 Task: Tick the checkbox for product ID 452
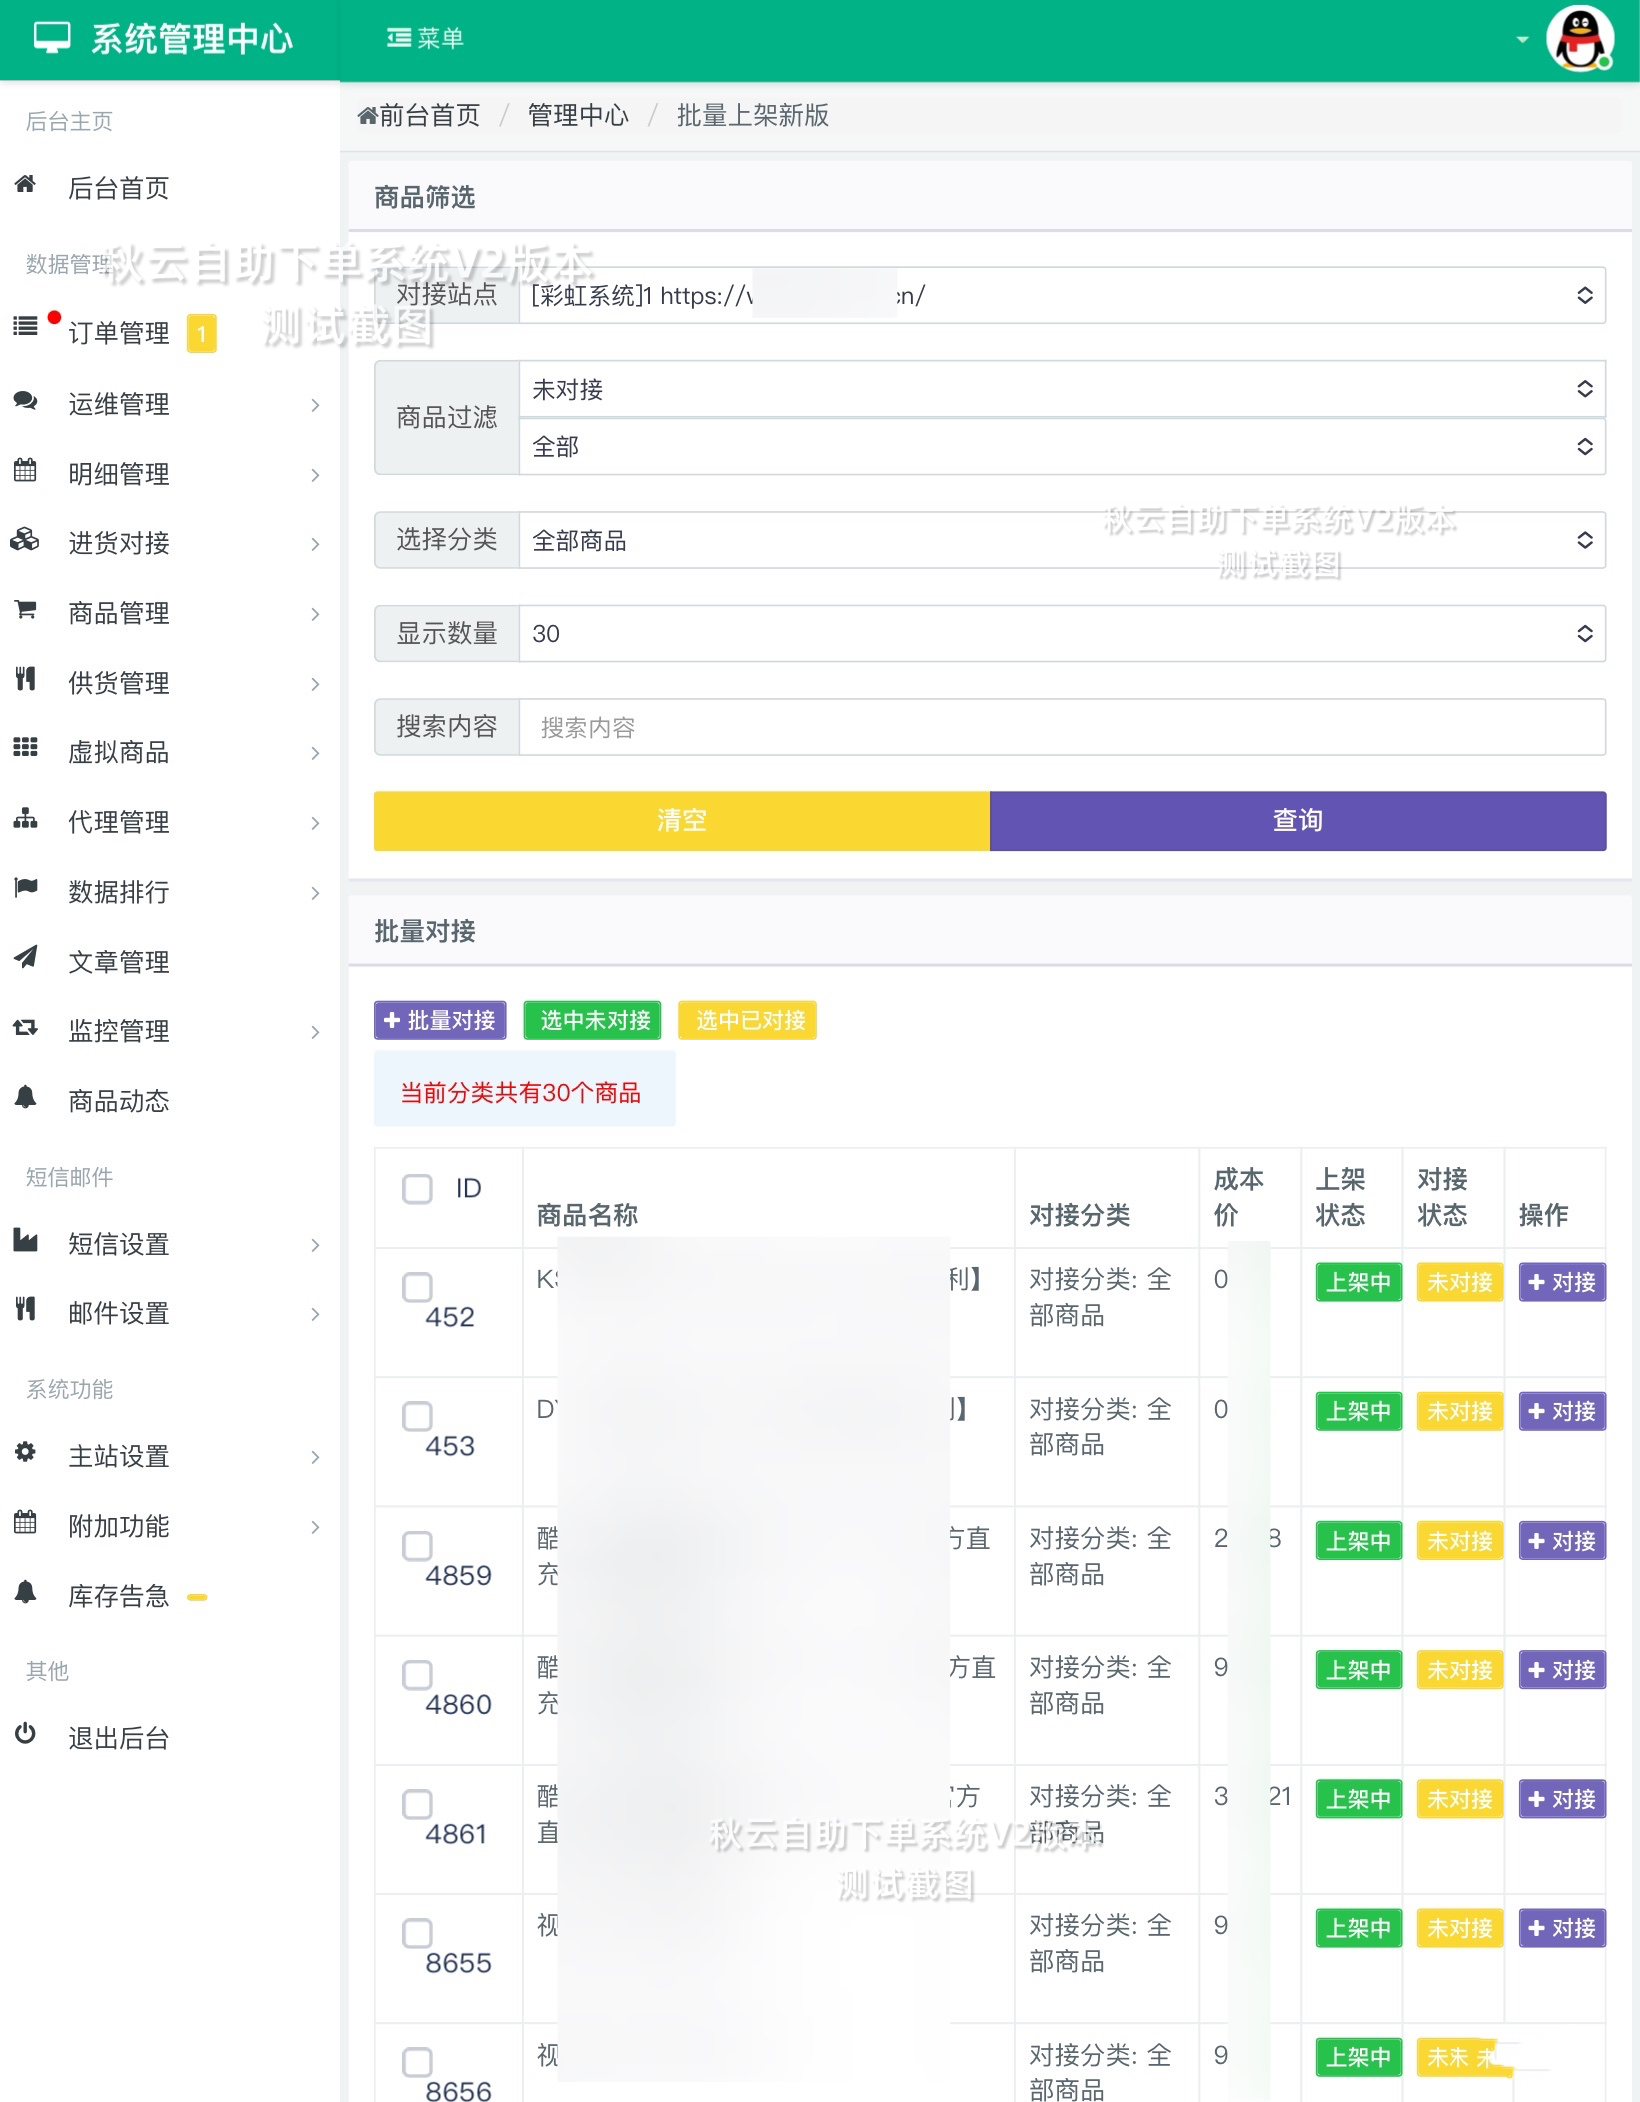click(417, 1288)
